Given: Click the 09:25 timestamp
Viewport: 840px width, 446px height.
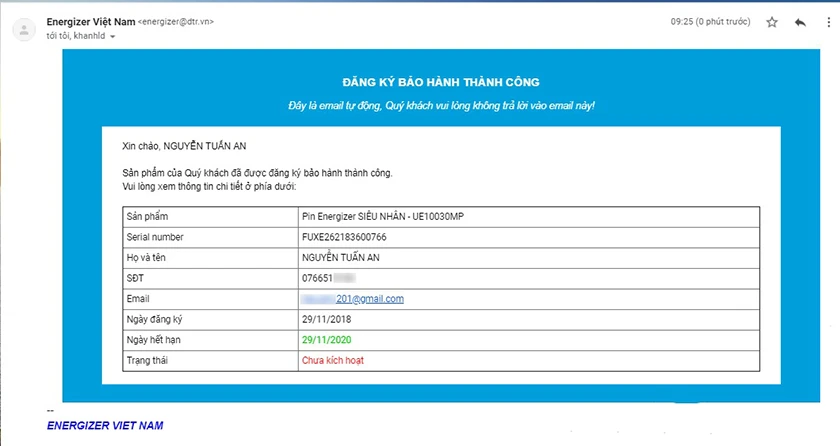Looking at the screenshot, I should click(x=710, y=22).
